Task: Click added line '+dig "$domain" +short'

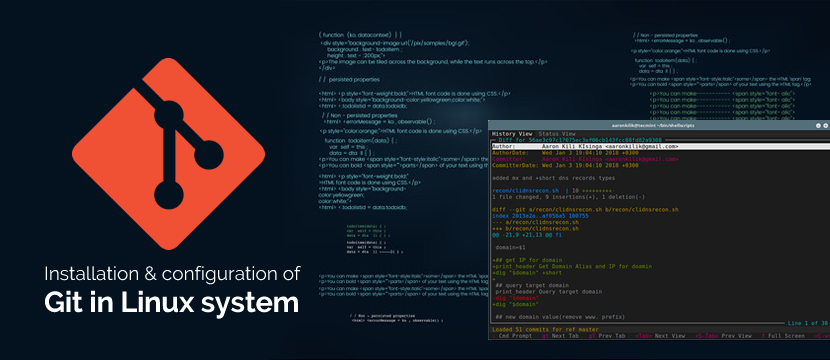Action: tap(527, 273)
